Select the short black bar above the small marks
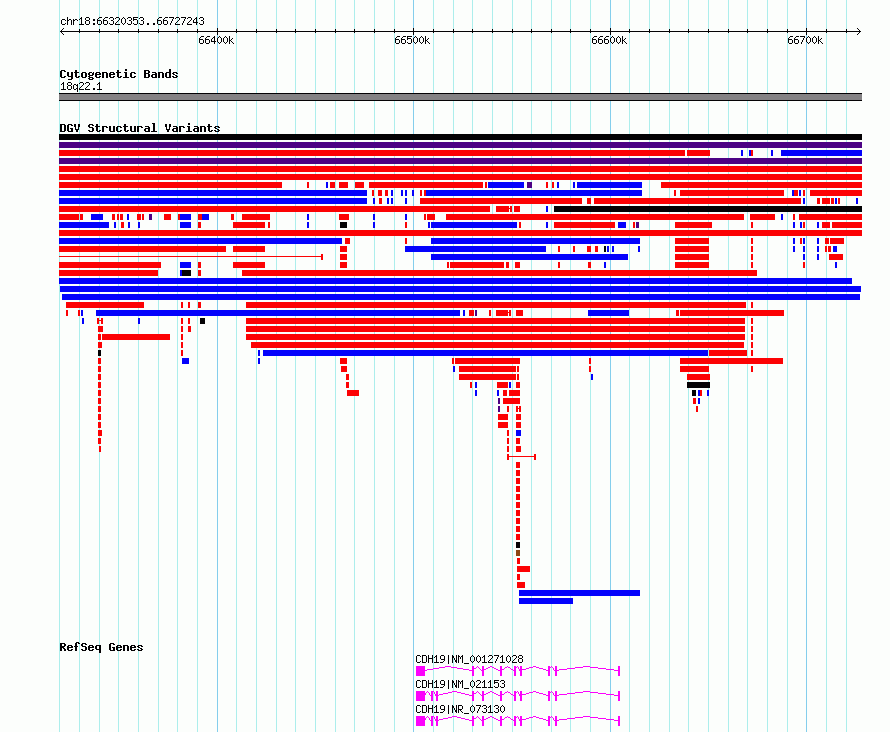 [x=698, y=385]
